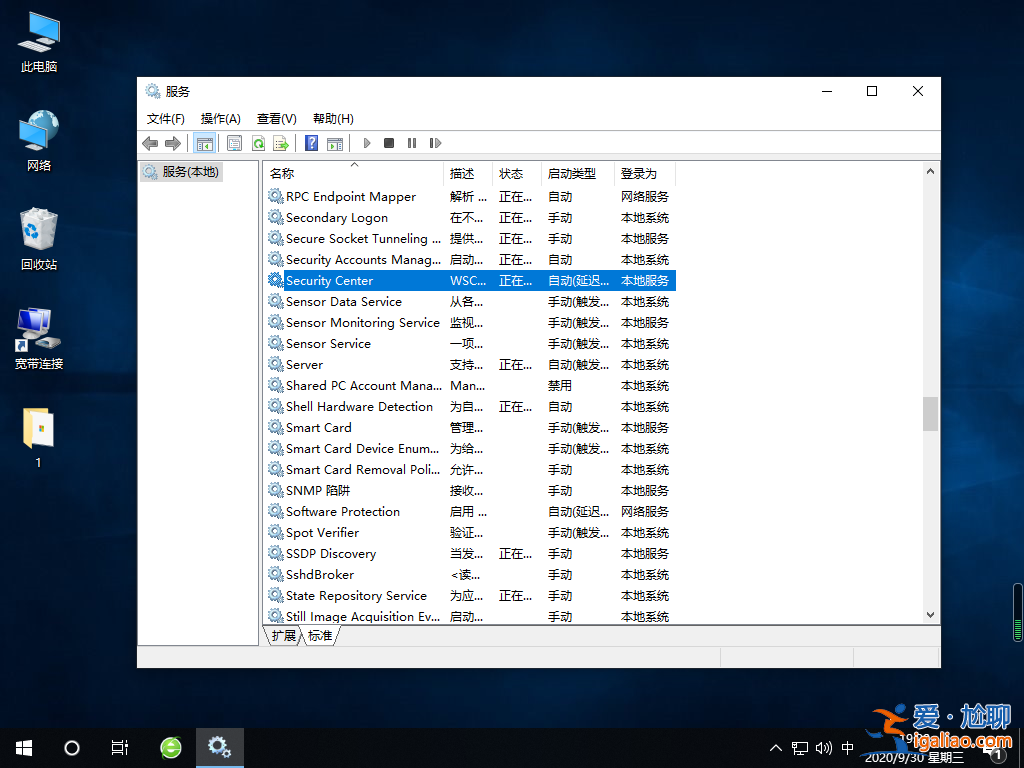
Task: Click the restart service toolbar icon
Action: pyautogui.click(x=437, y=143)
